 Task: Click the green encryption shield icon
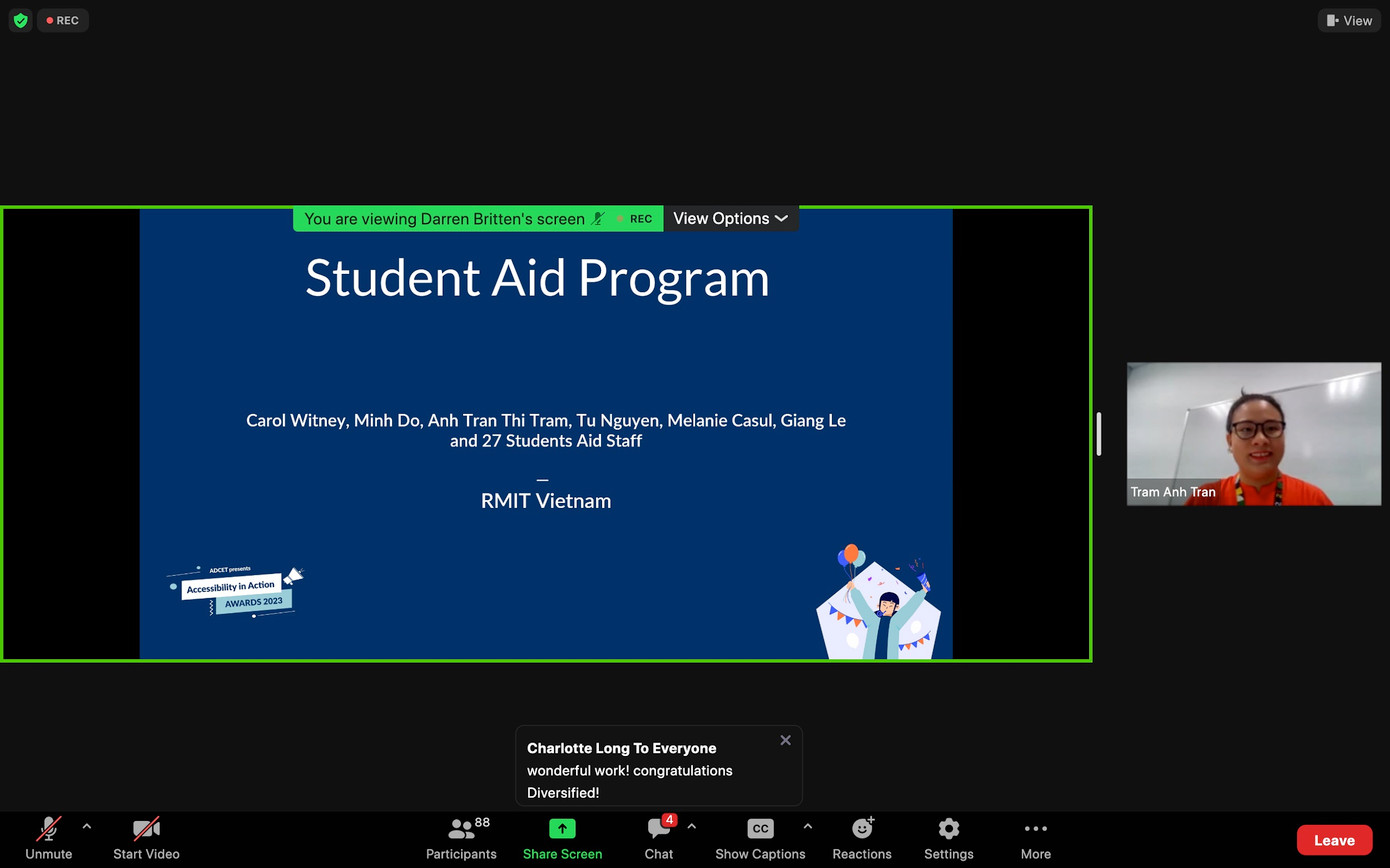point(20,20)
